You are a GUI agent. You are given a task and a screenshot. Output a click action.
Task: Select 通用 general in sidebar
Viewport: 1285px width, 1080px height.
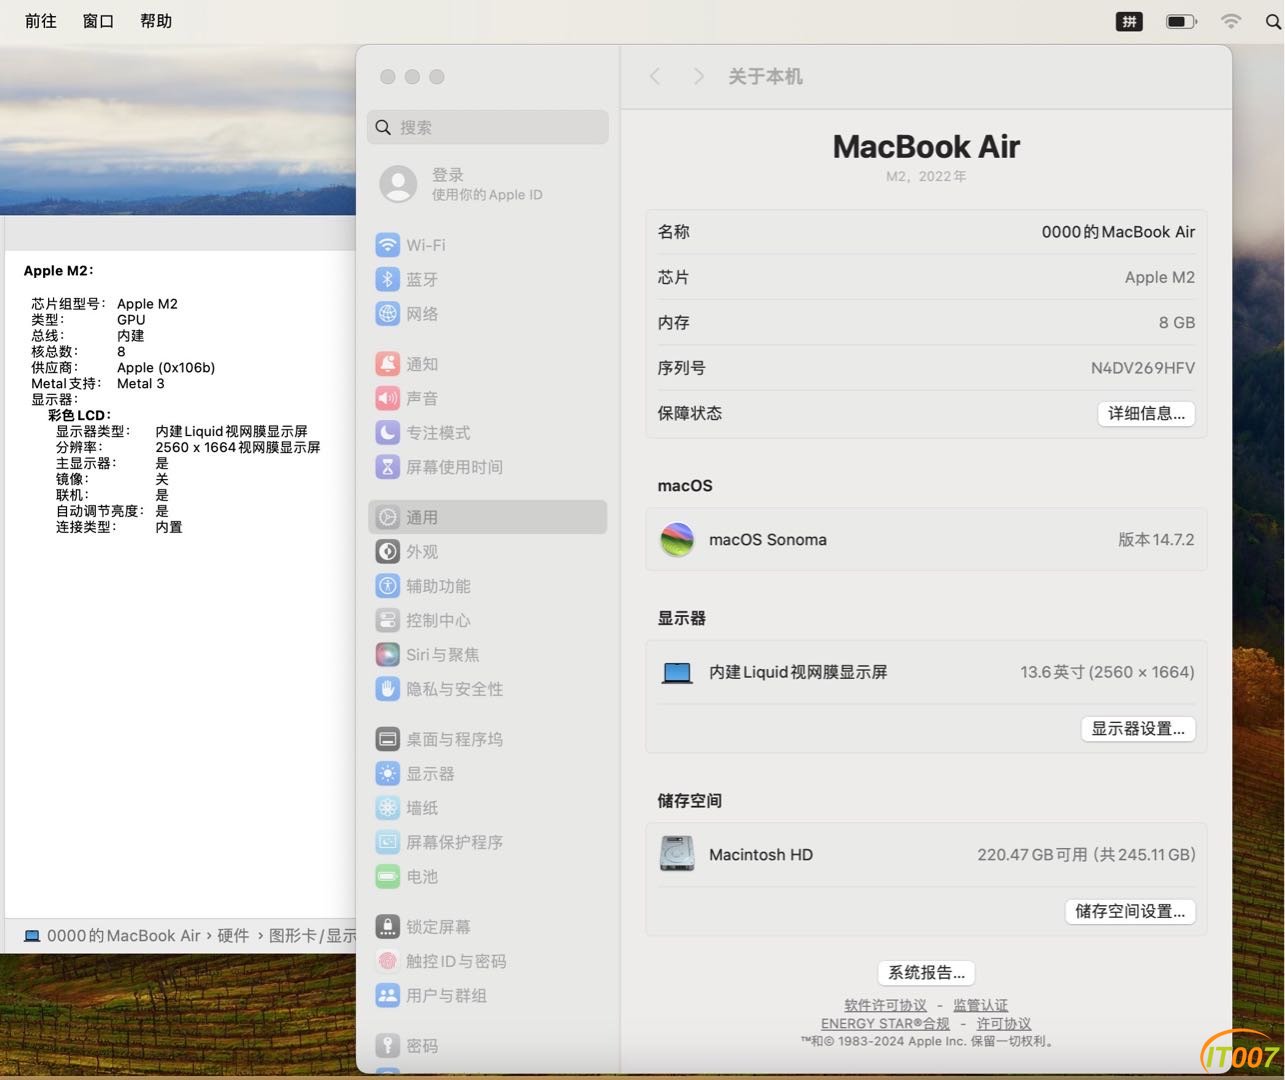(x=487, y=517)
